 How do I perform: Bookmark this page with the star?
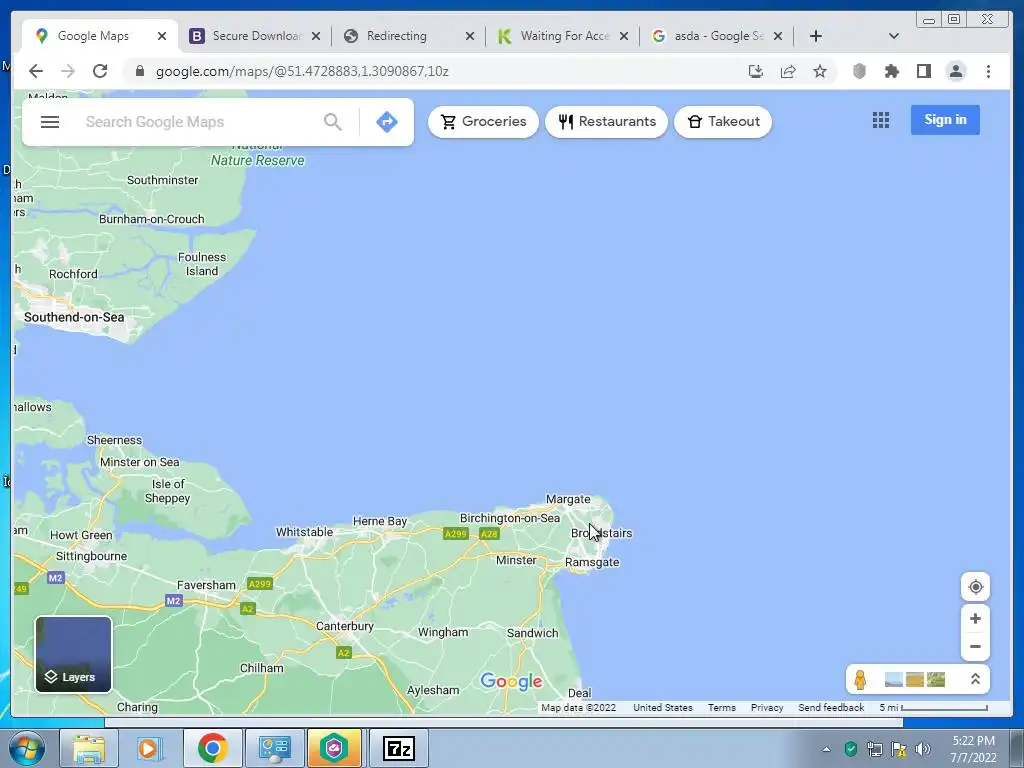[x=820, y=71]
